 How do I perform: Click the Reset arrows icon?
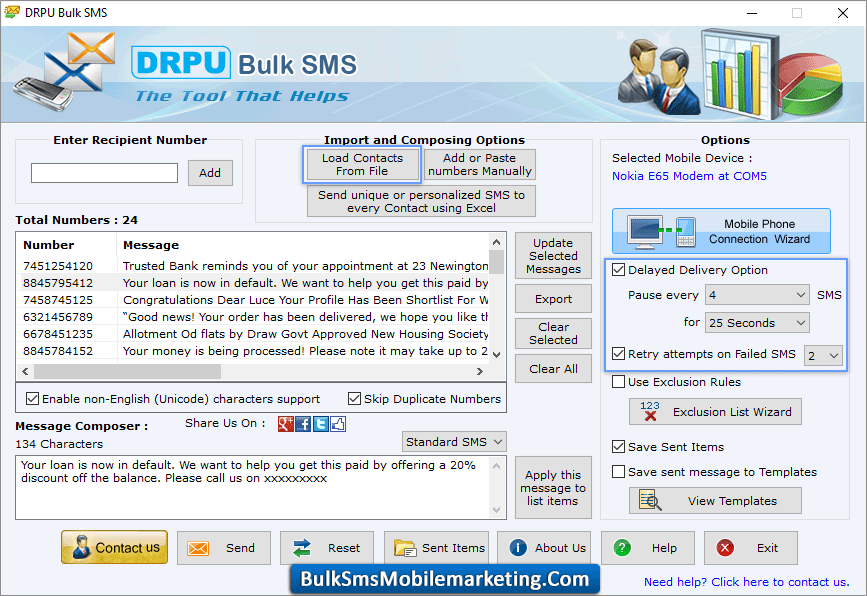pyautogui.click(x=302, y=548)
